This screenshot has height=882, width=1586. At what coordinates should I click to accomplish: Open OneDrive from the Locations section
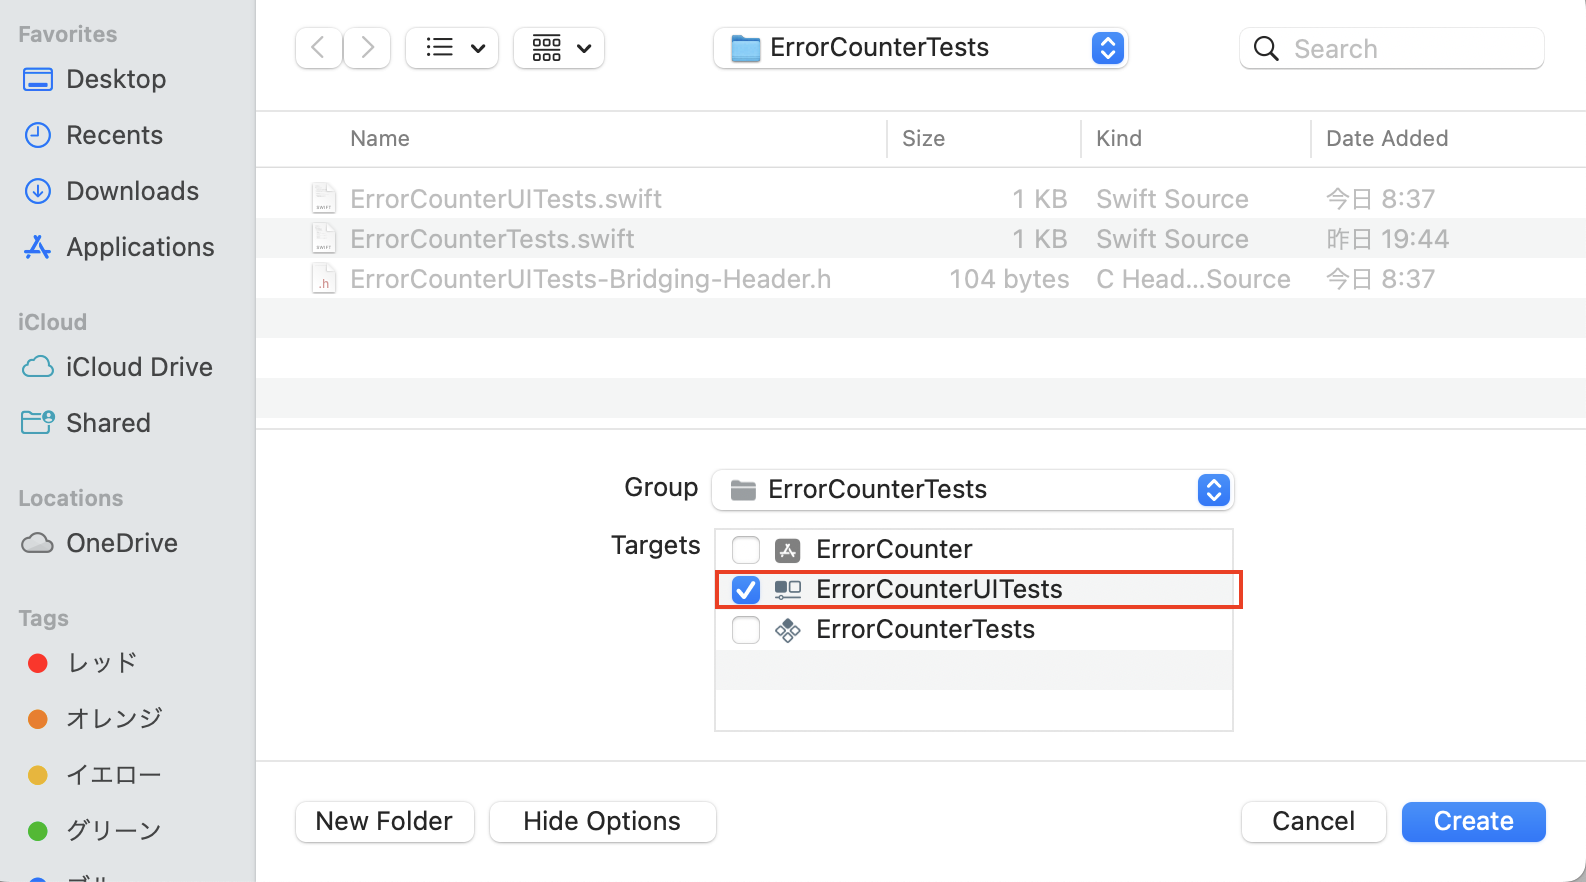[37, 542]
